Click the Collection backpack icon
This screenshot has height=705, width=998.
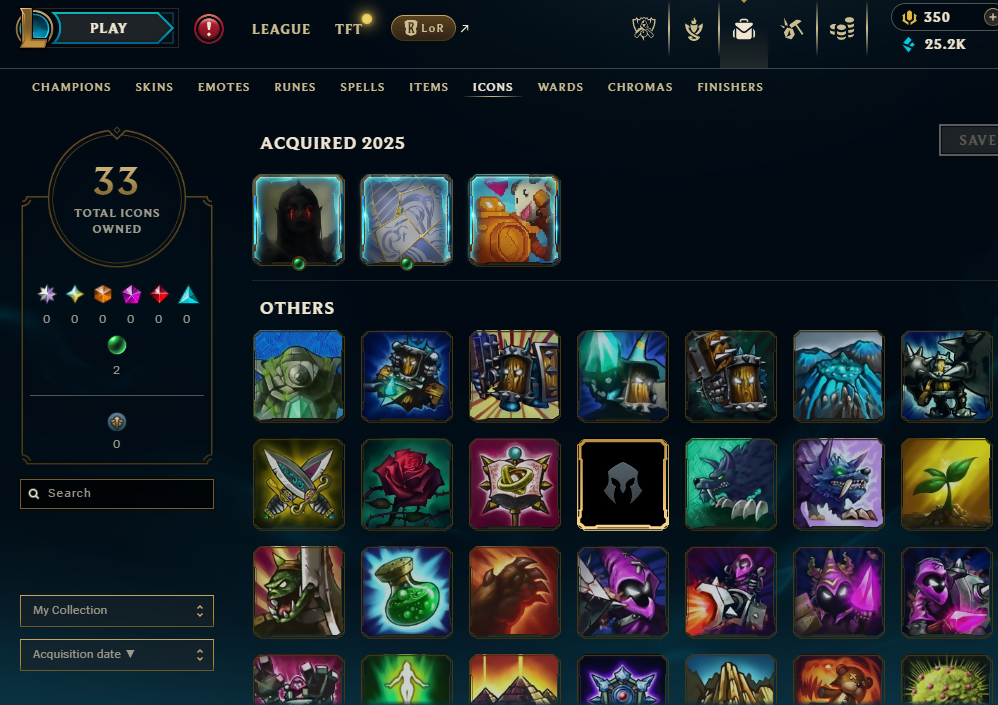pyautogui.click(x=743, y=29)
